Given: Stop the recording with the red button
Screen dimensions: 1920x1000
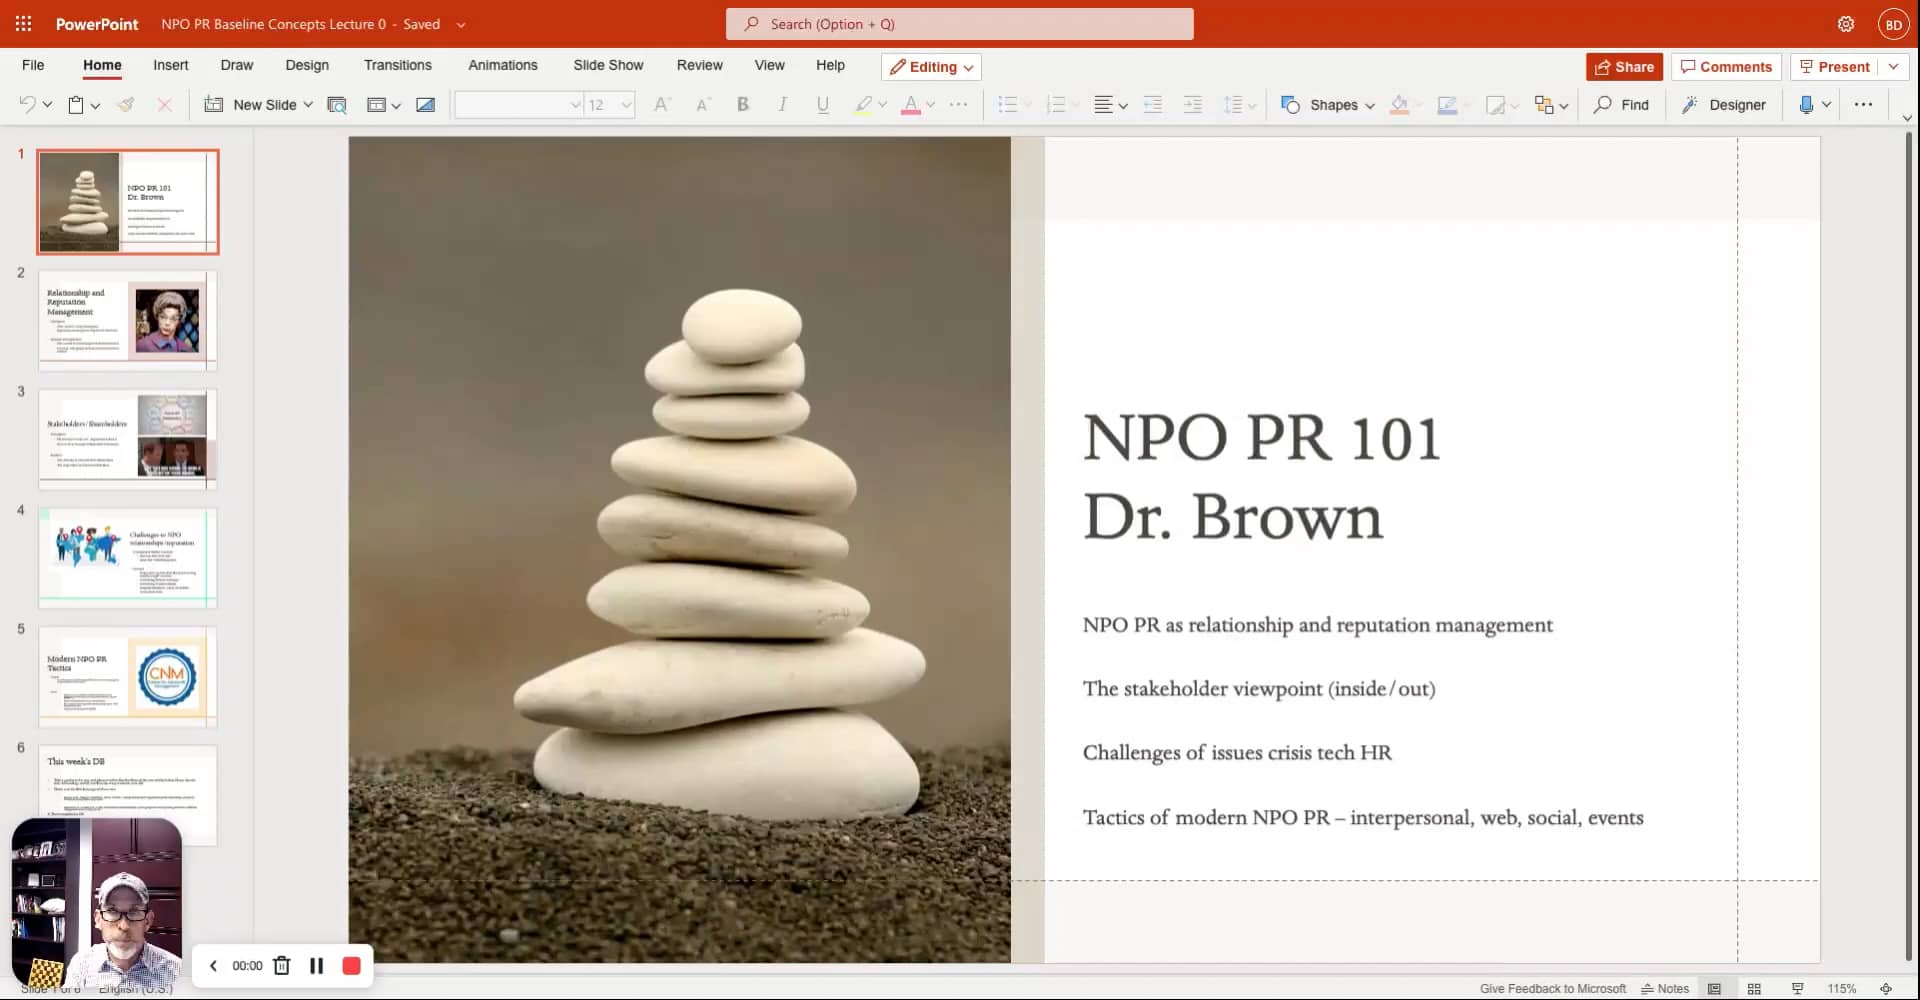Looking at the screenshot, I should click(351, 965).
